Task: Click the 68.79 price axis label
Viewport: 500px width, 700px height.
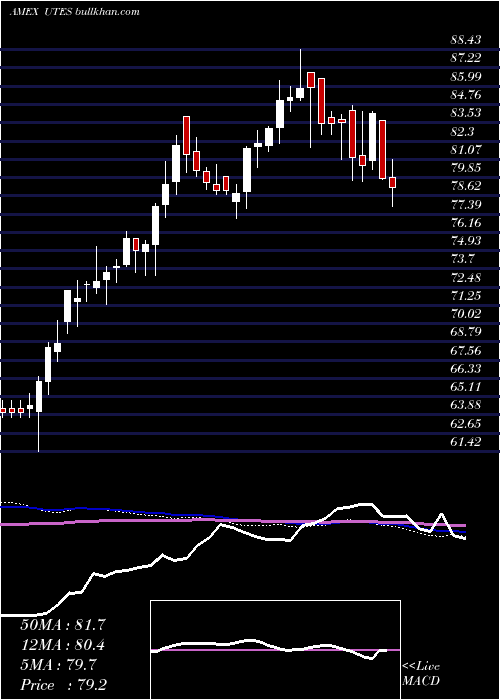Action: tap(466, 332)
